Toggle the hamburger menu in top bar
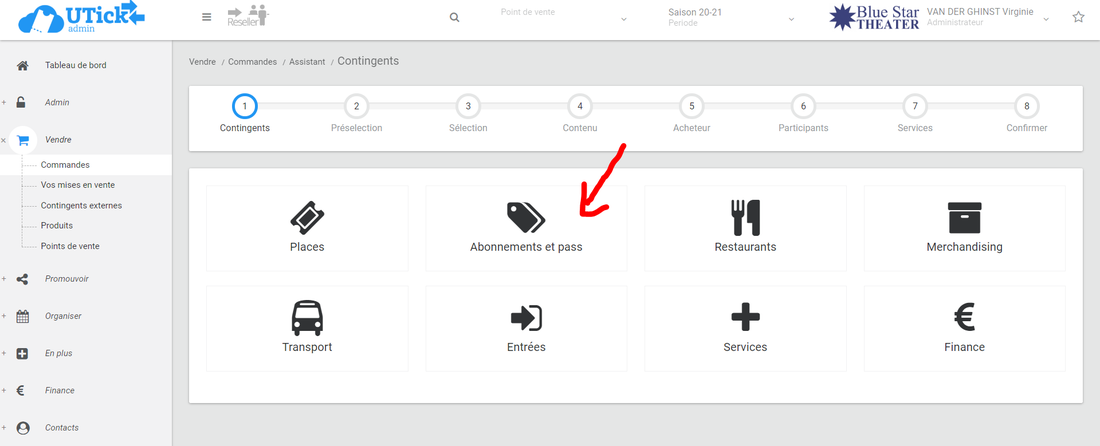1100x446 pixels. click(207, 17)
